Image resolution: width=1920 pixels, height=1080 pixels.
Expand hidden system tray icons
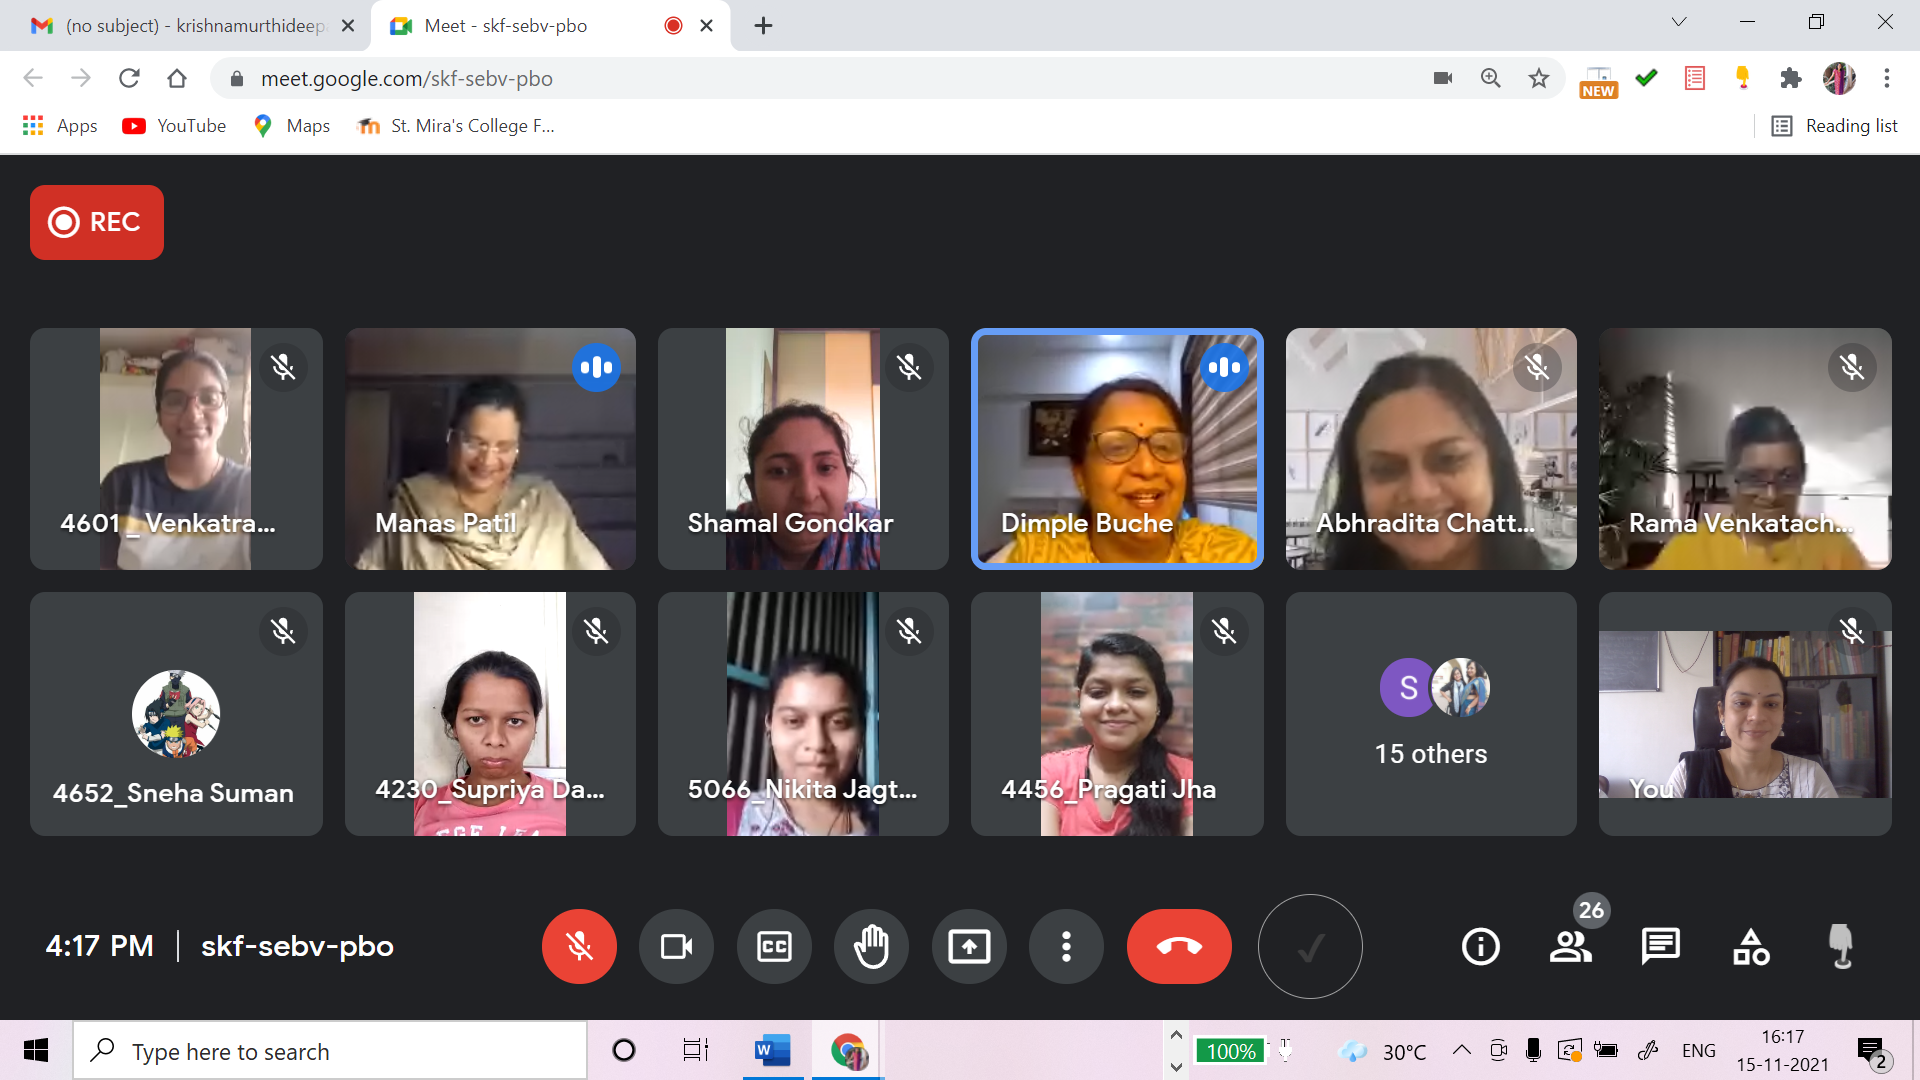coord(1461,1050)
